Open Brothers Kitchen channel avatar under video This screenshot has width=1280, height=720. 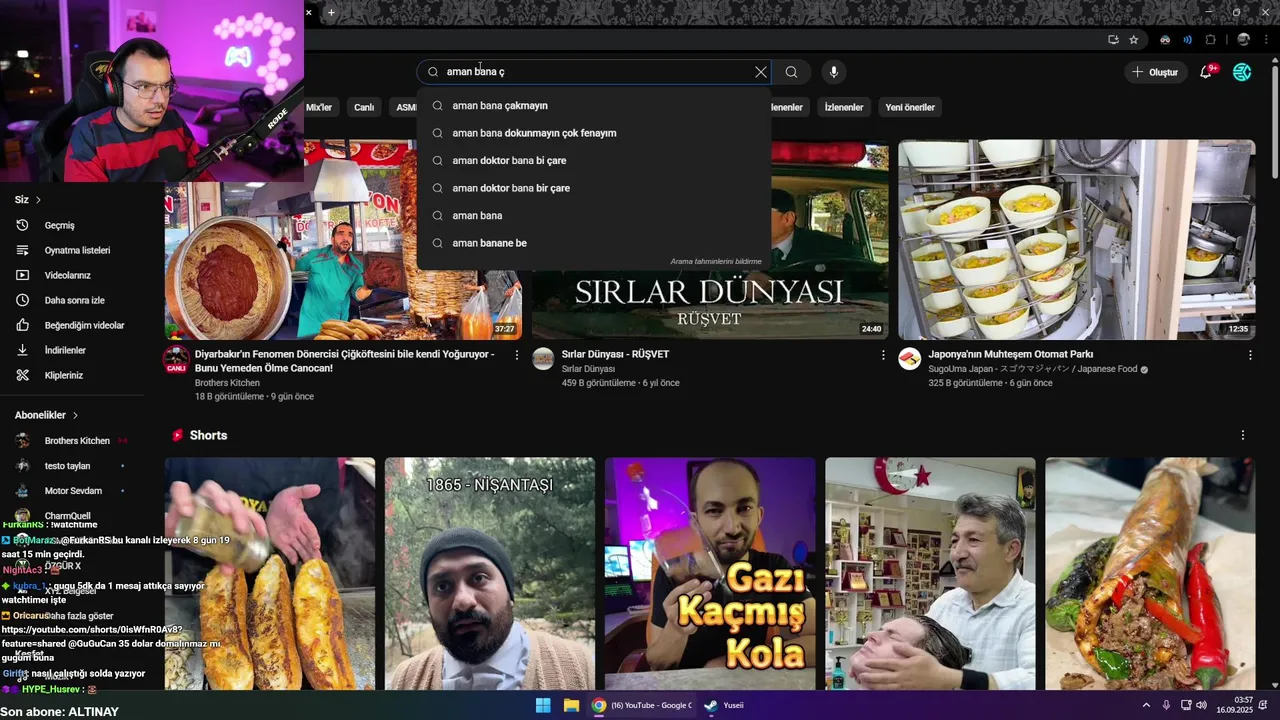coord(177,359)
